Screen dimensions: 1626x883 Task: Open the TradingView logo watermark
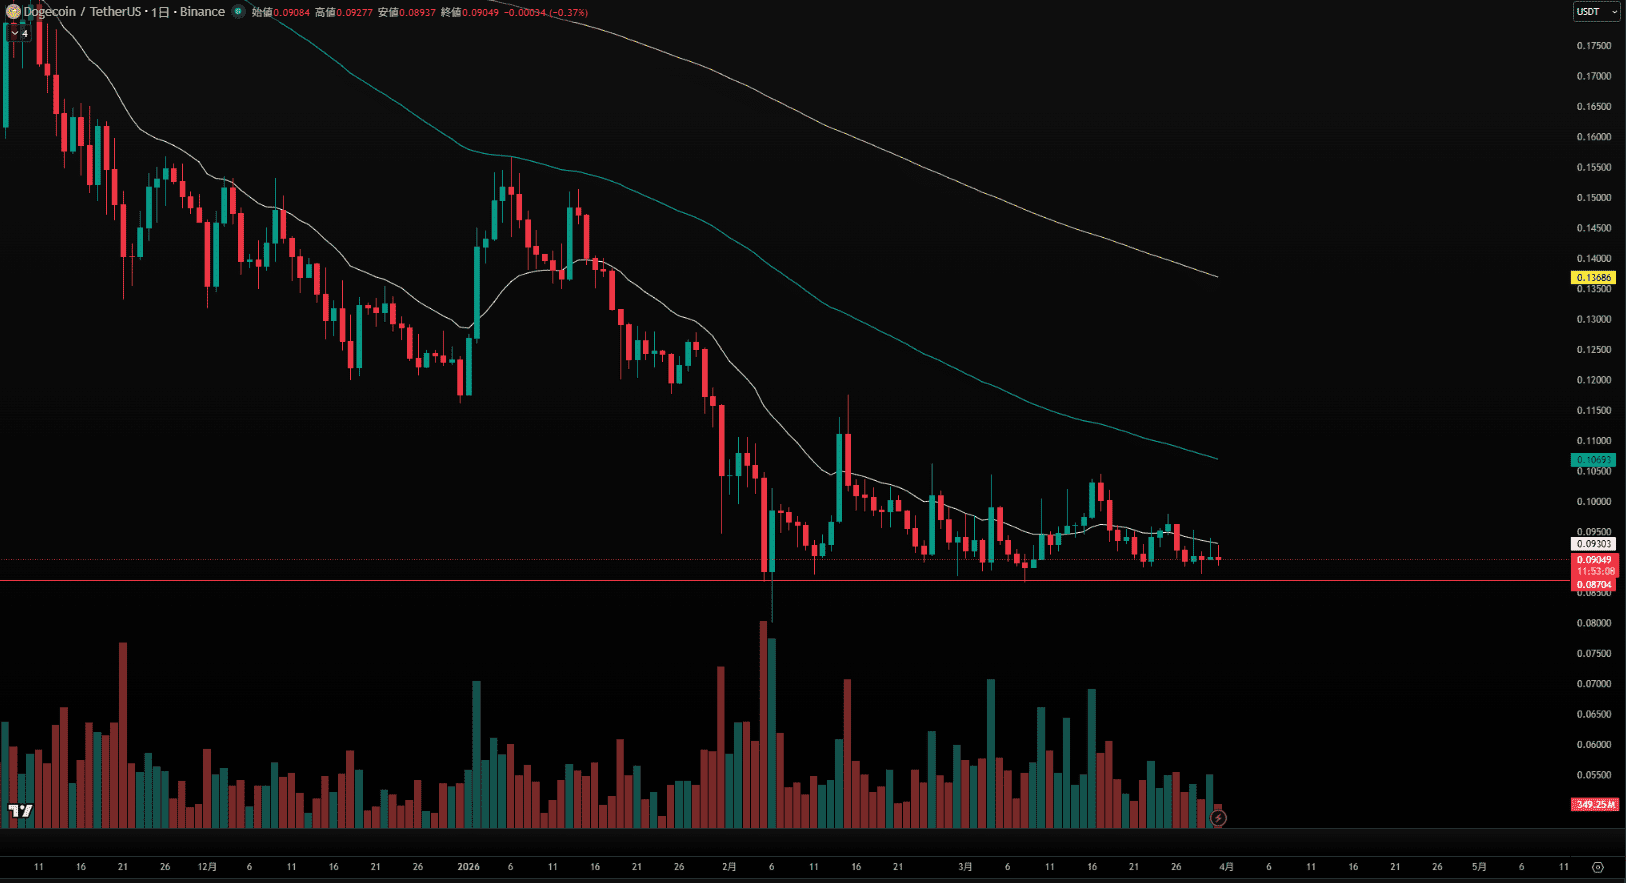tap(20, 811)
